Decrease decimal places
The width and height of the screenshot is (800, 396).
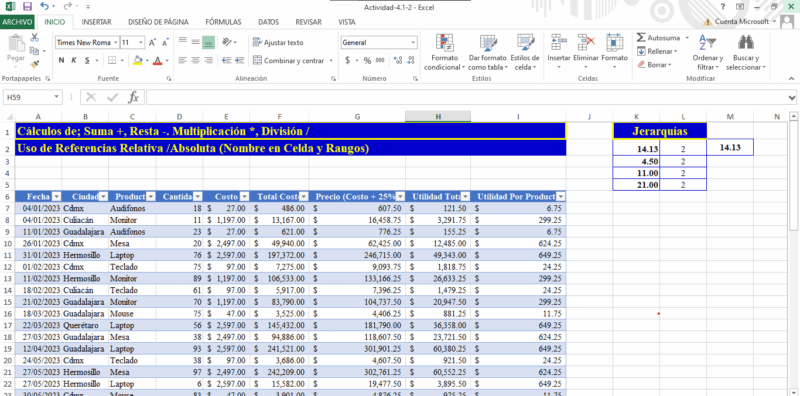(411, 60)
